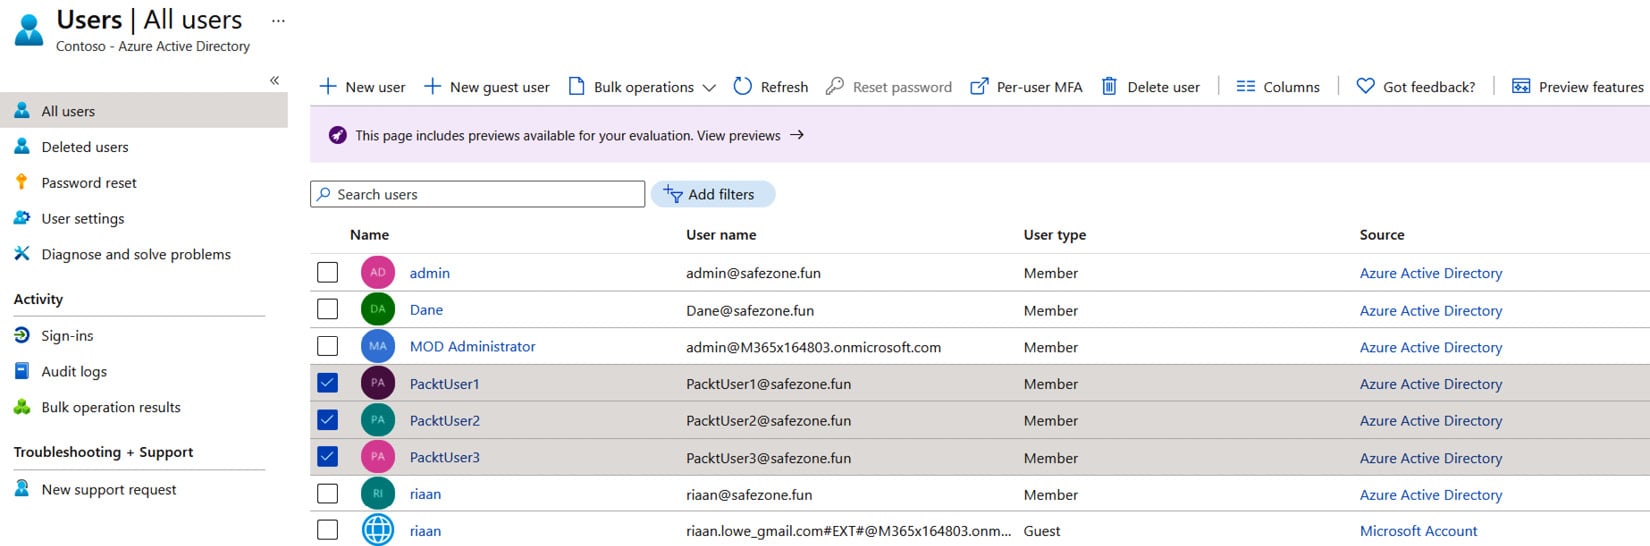The image size is (1650, 546).
Task: Check the box for admin user
Action: tap(328, 273)
